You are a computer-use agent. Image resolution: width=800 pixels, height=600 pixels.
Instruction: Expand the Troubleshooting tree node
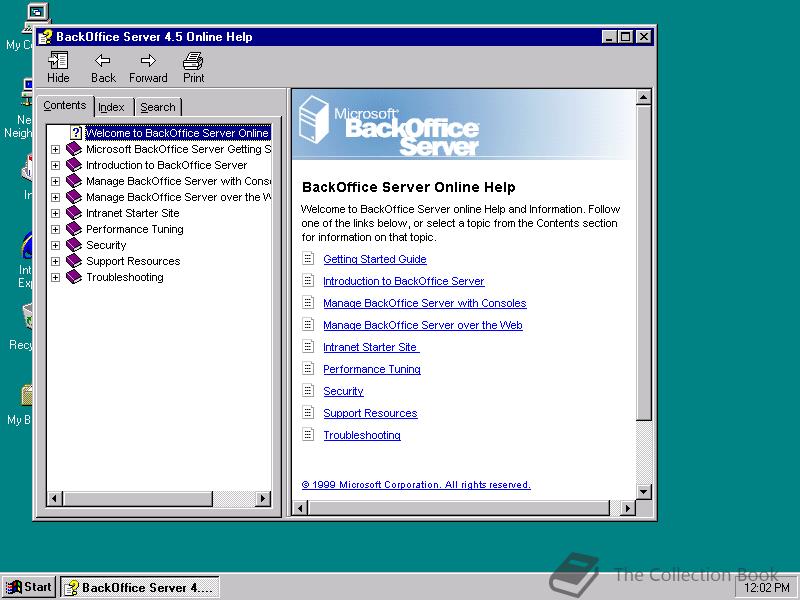pyautogui.click(x=55, y=278)
